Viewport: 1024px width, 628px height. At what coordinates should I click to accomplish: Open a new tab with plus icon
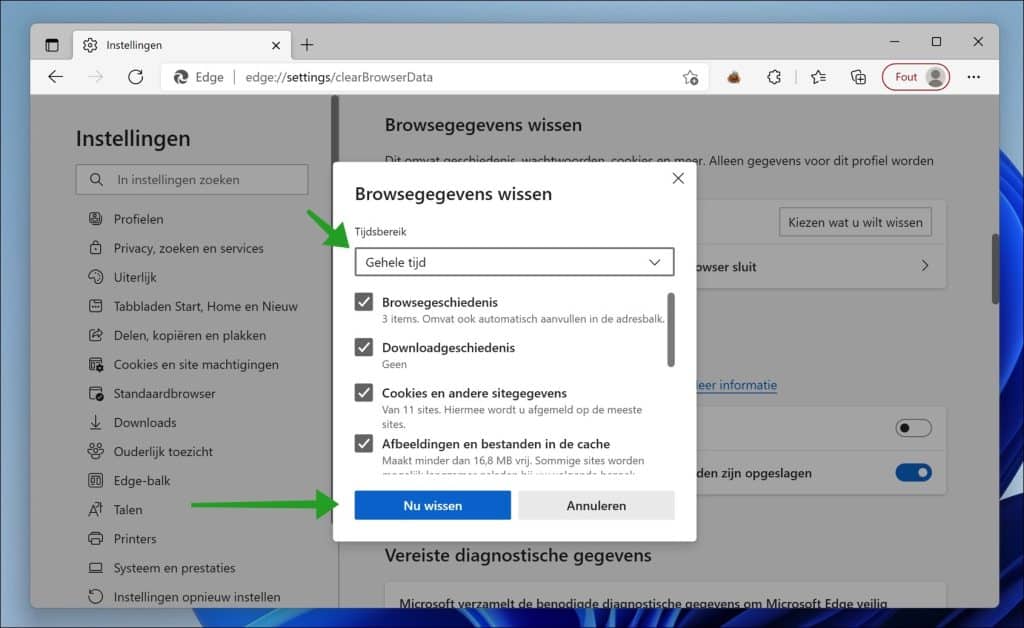[x=307, y=45]
